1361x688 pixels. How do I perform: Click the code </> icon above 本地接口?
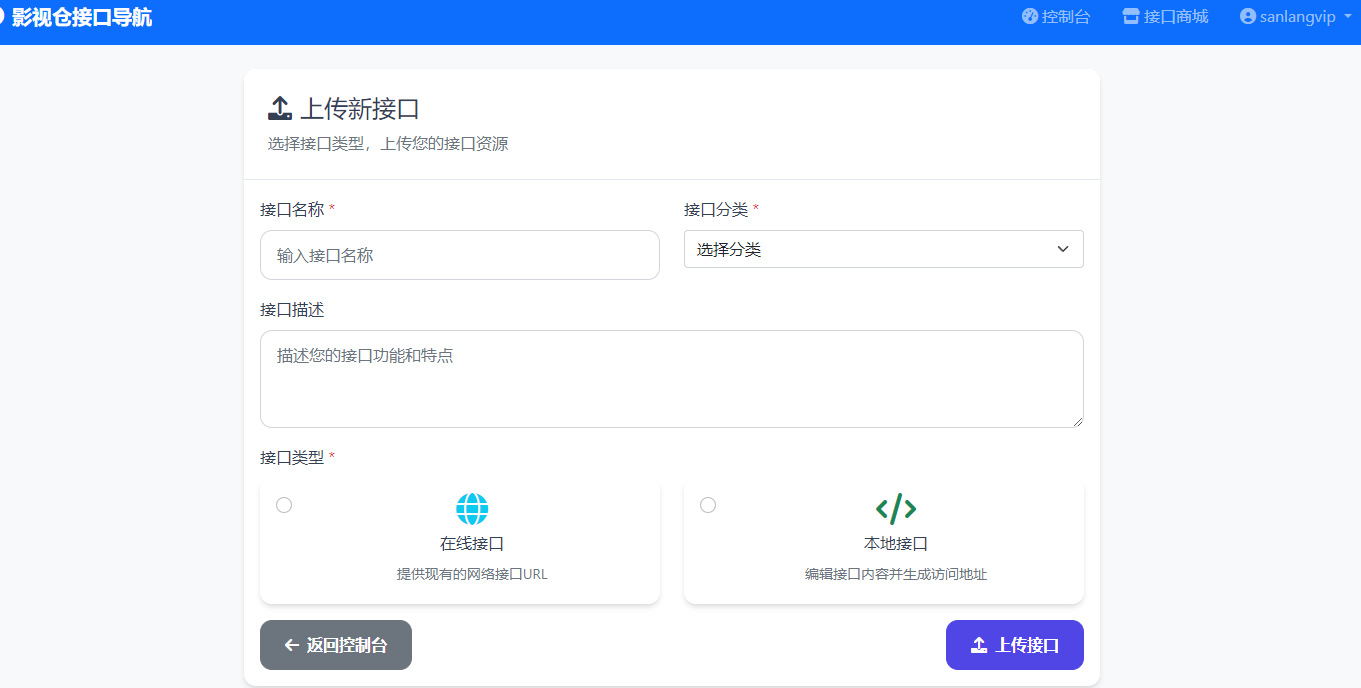tap(897, 508)
